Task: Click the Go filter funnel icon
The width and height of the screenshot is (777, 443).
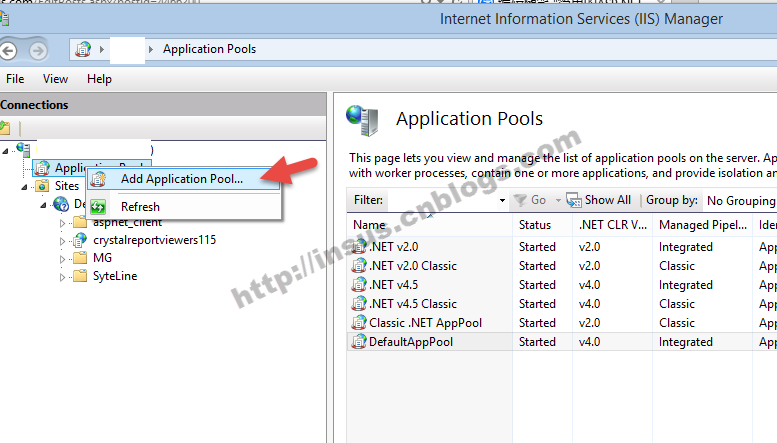Action: (520, 200)
